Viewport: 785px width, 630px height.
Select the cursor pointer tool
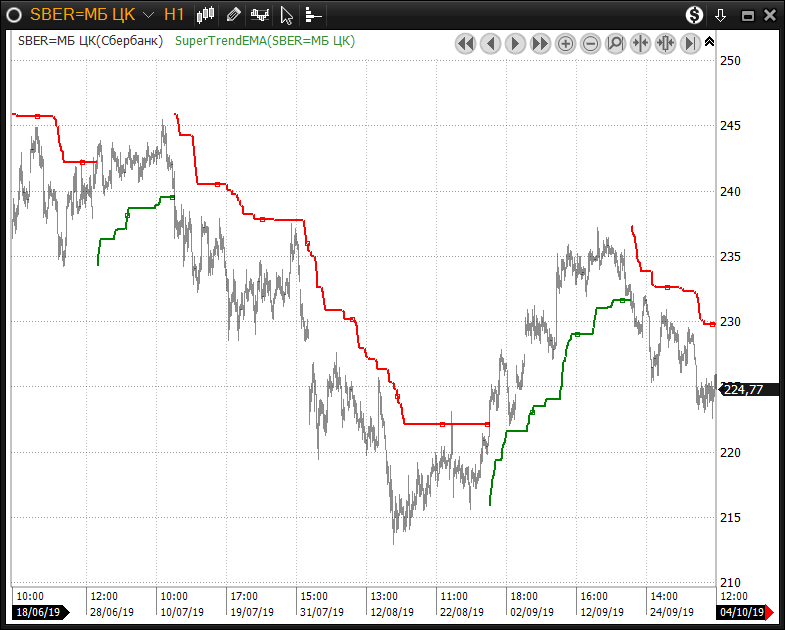click(287, 15)
